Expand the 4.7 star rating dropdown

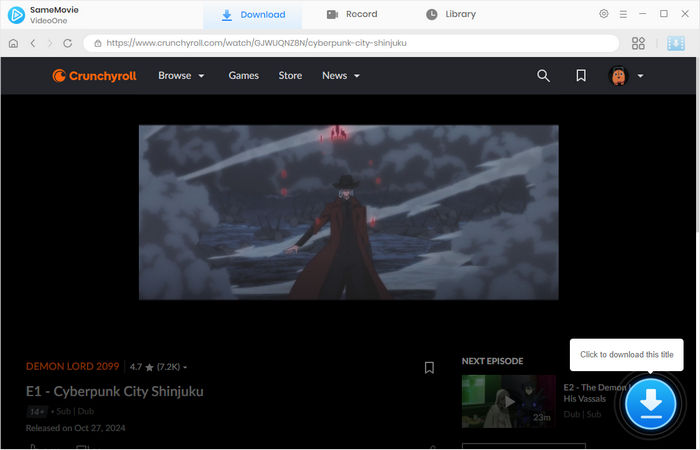(x=158, y=367)
